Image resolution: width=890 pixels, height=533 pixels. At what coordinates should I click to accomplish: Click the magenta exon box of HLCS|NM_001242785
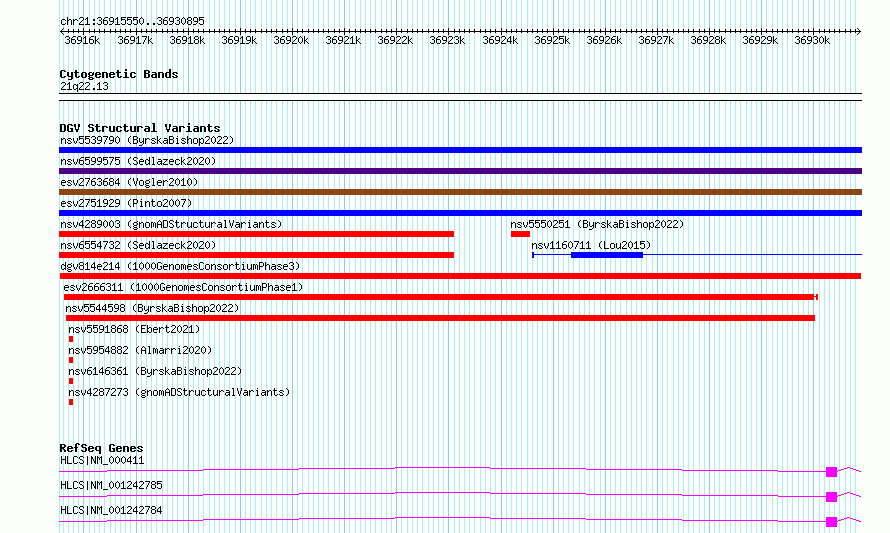pyautogui.click(x=832, y=497)
